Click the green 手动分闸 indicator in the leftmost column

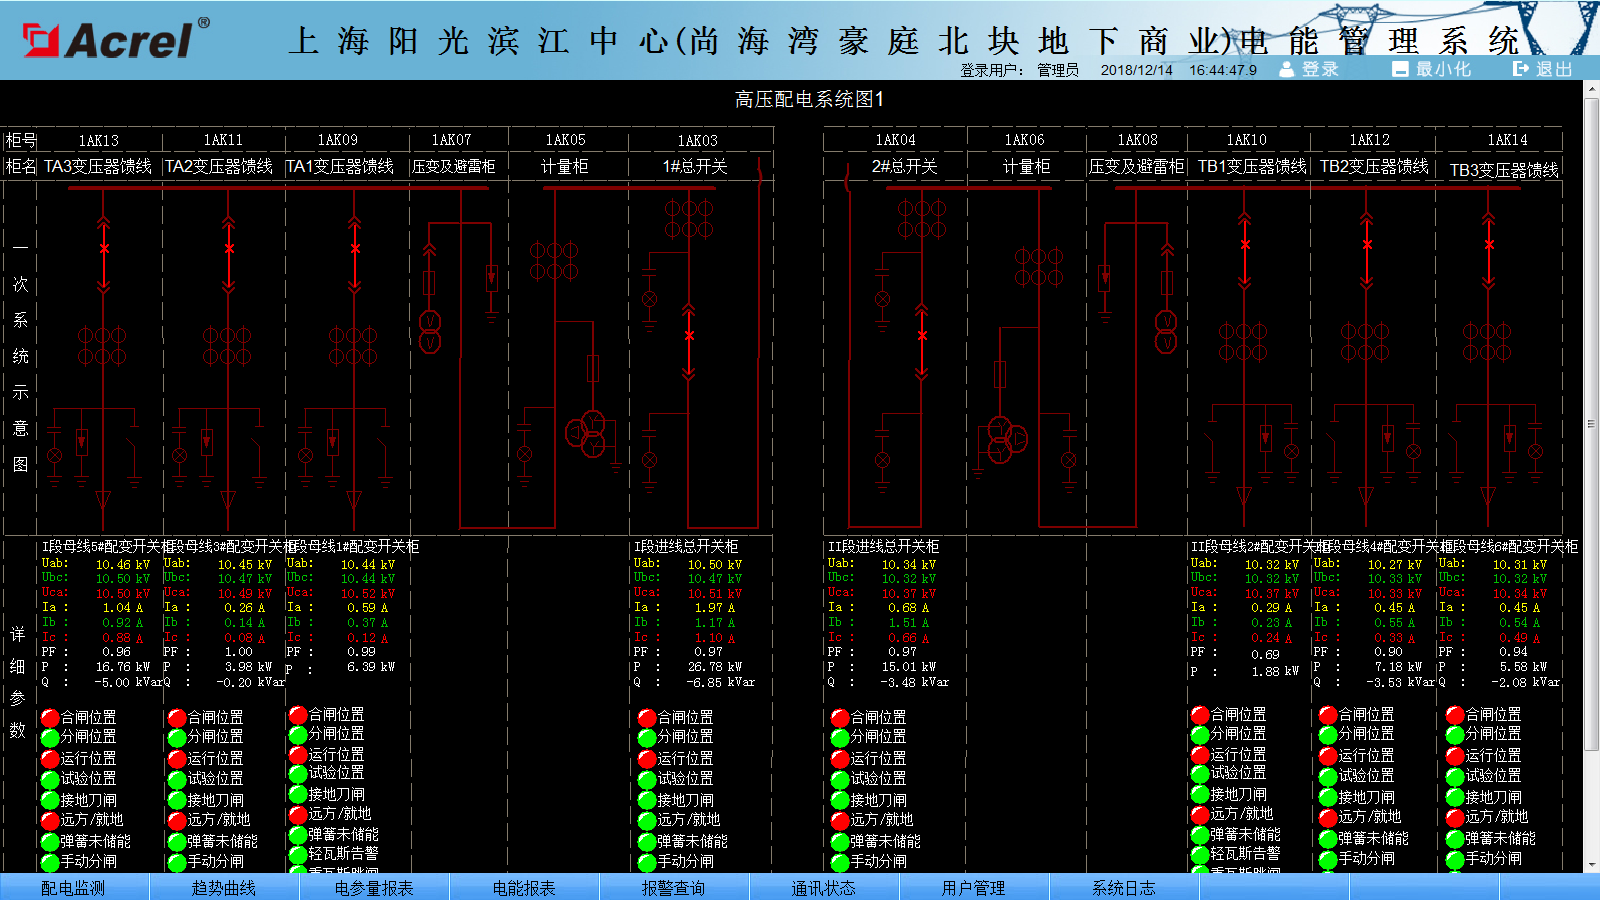[x=50, y=861]
